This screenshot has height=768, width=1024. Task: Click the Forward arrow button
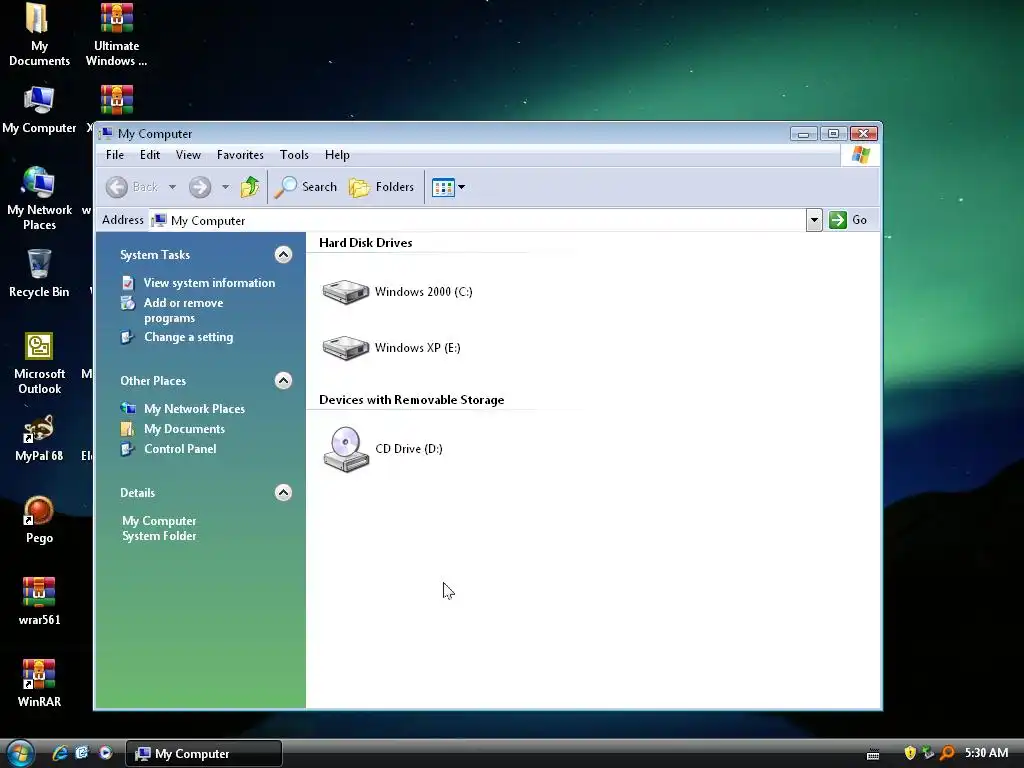click(x=200, y=187)
